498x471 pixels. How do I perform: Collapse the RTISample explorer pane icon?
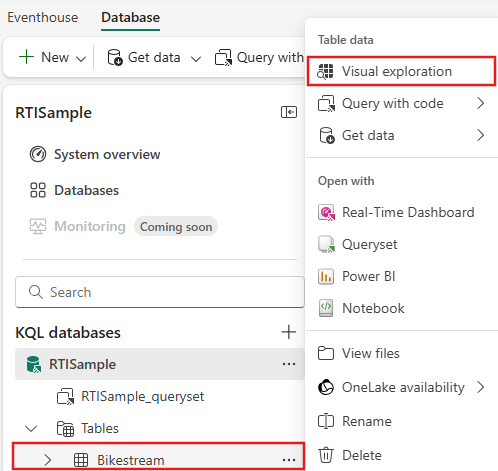coord(289,112)
